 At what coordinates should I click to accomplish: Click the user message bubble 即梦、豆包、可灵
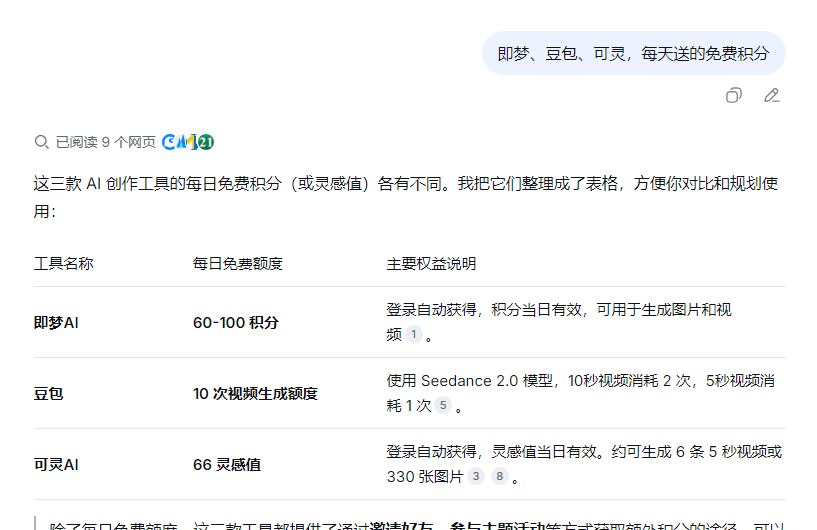tap(634, 53)
